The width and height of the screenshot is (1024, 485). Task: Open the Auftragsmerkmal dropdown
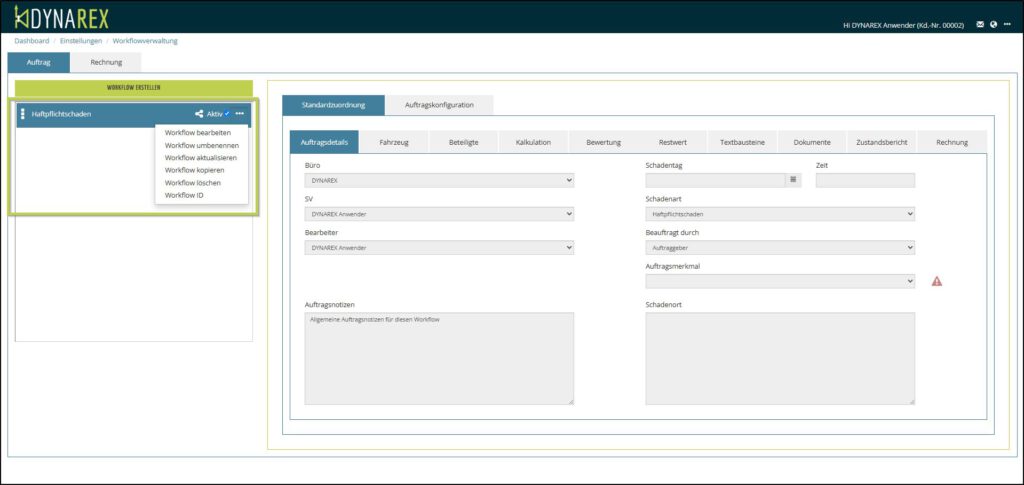[780, 281]
